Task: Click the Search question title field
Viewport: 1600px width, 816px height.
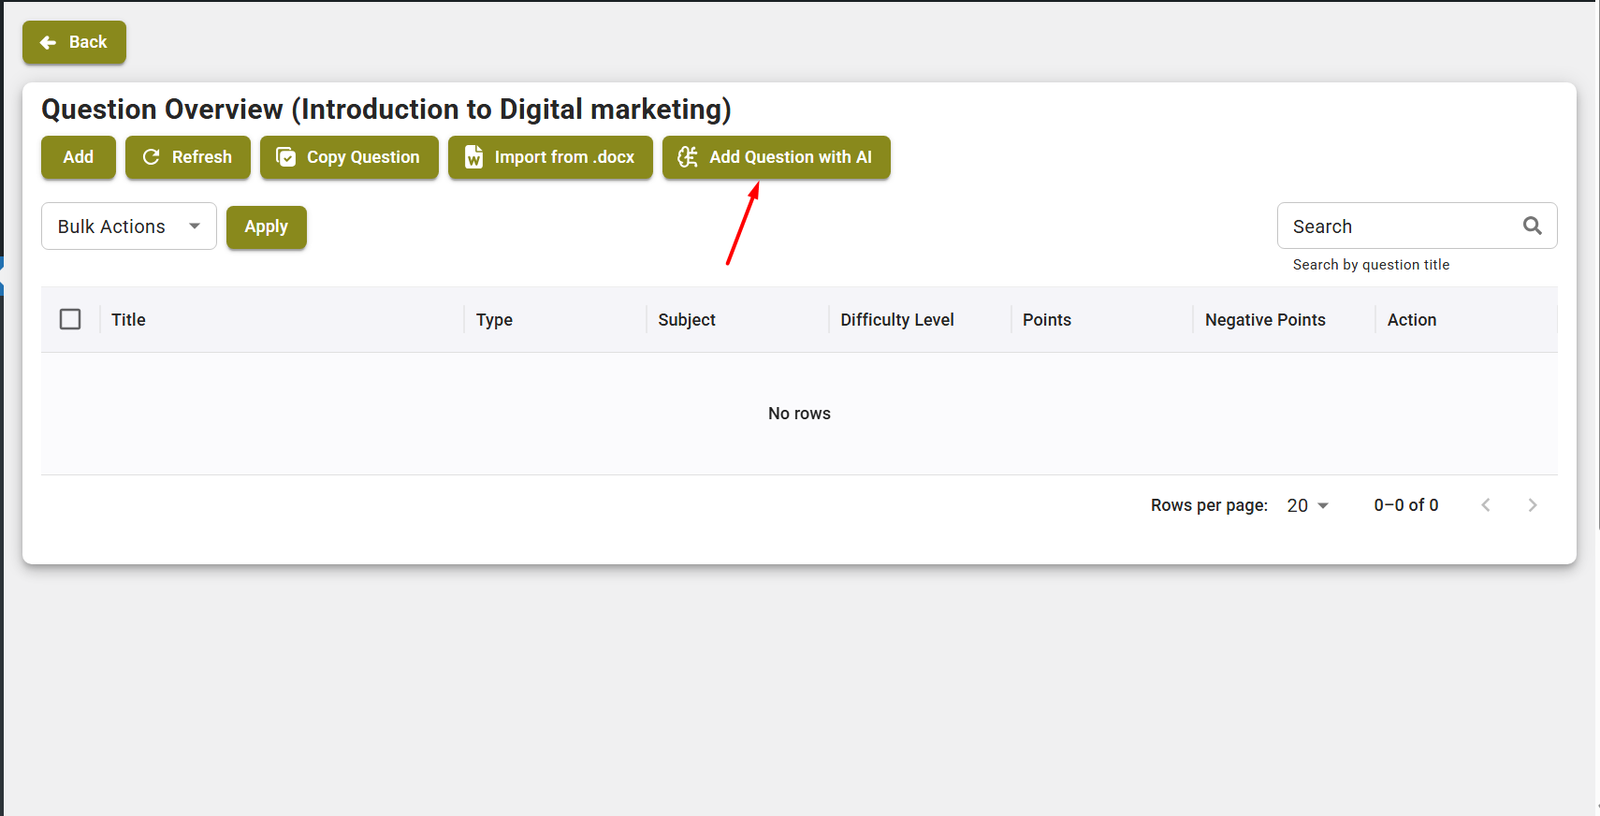Action: [1400, 226]
